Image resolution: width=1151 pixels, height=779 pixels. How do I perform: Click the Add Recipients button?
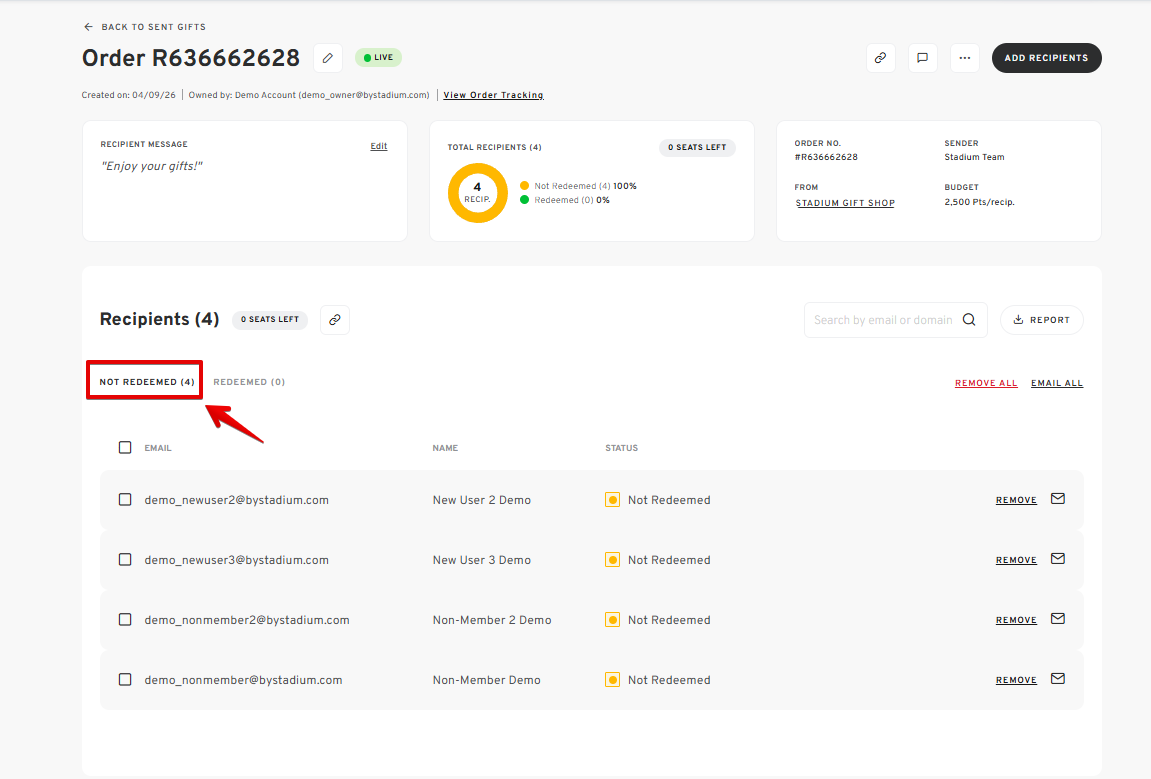[1046, 58]
